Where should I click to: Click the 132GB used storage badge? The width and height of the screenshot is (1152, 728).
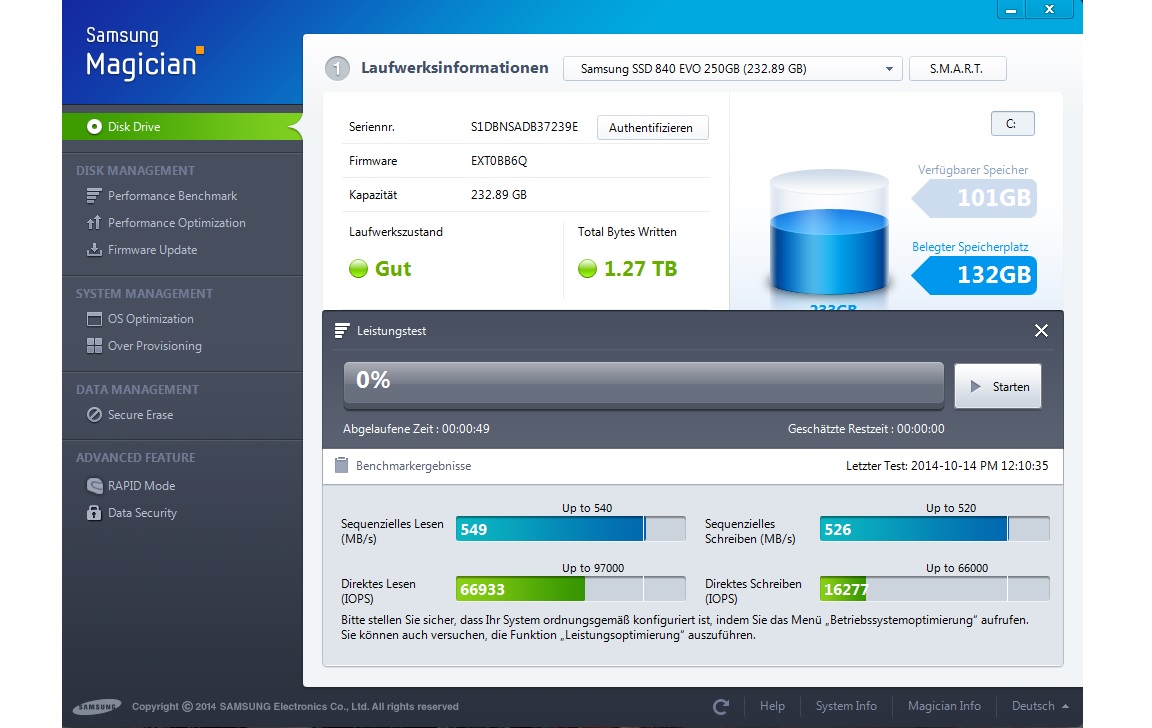[x=975, y=275]
